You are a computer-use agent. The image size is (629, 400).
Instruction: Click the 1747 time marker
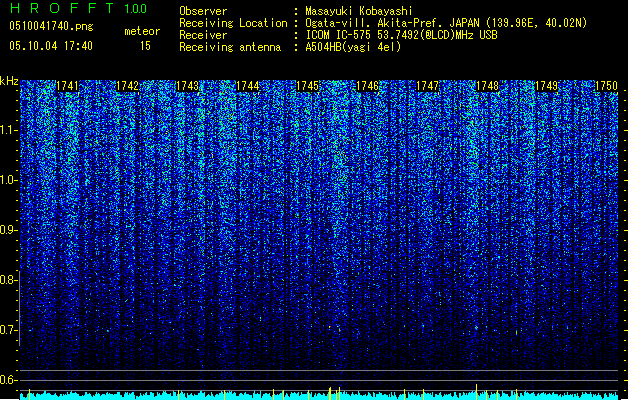[x=427, y=86]
